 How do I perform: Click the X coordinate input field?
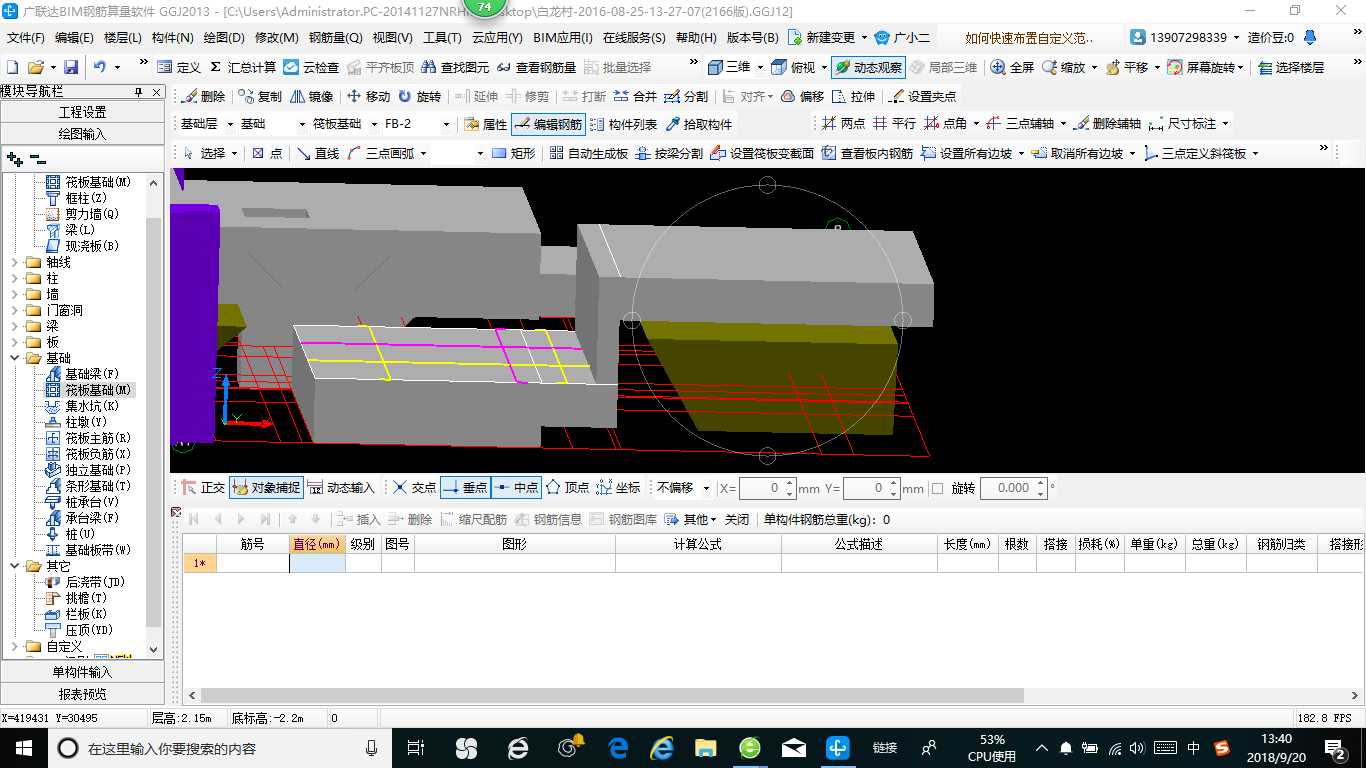[766, 488]
